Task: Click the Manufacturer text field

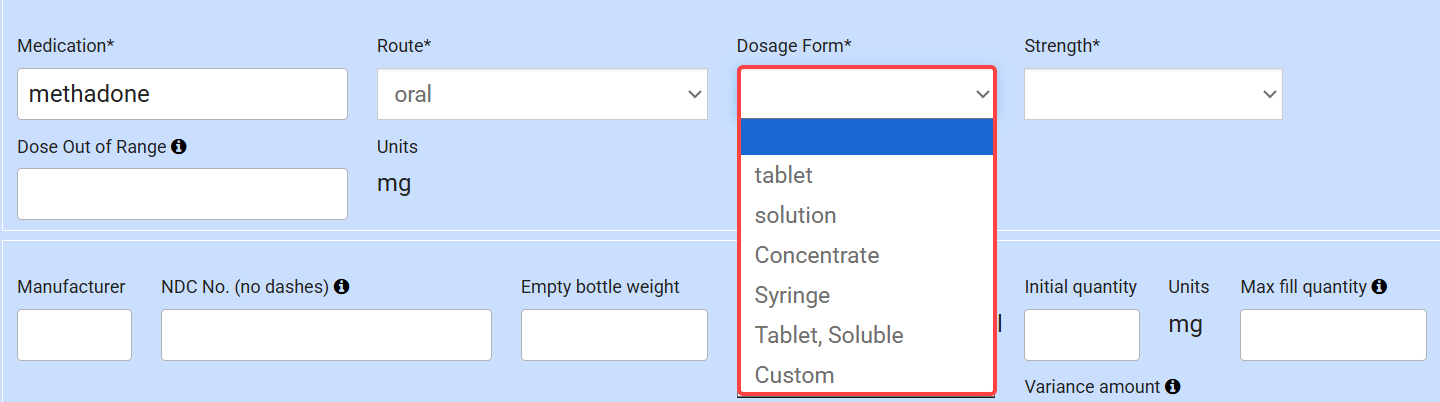Action: point(74,335)
